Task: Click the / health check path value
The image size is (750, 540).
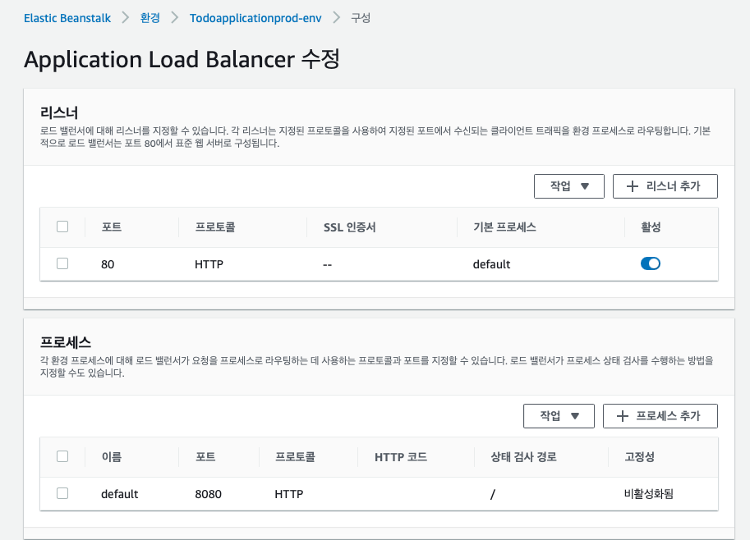Action: point(493,494)
